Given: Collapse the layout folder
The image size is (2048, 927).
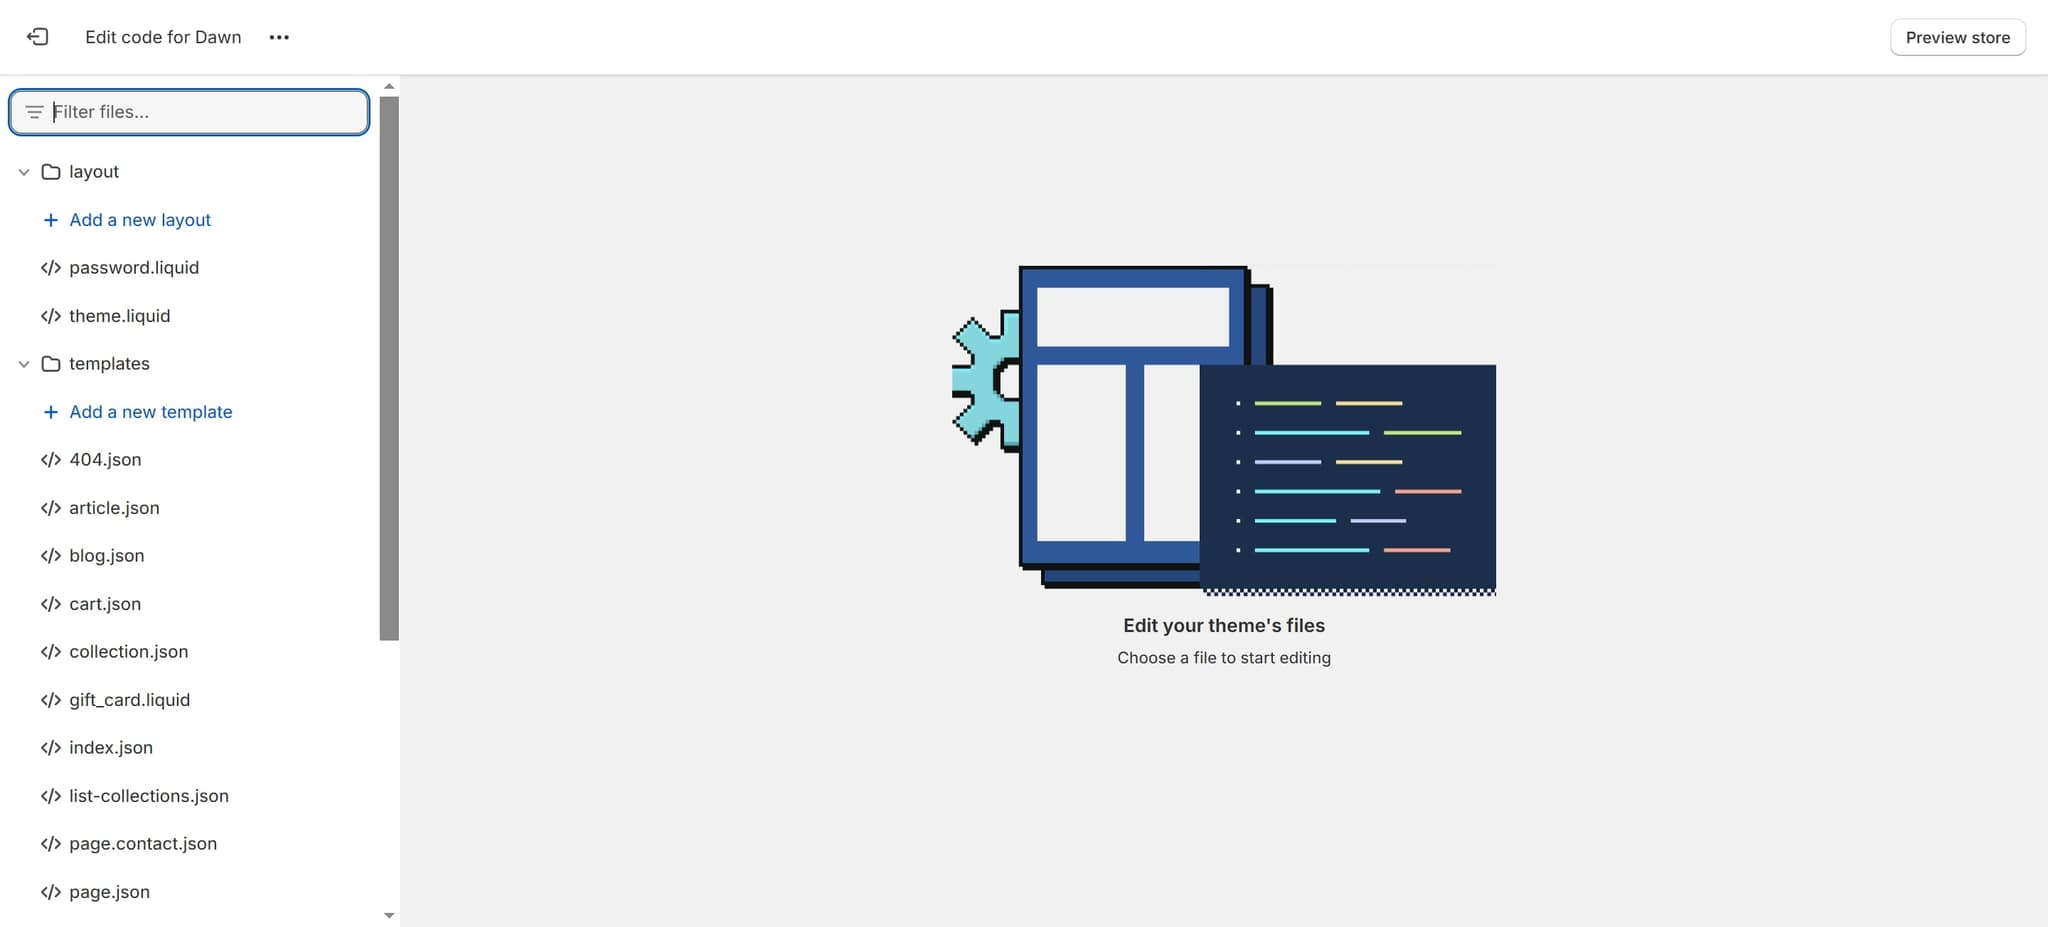Looking at the screenshot, I should (23, 171).
